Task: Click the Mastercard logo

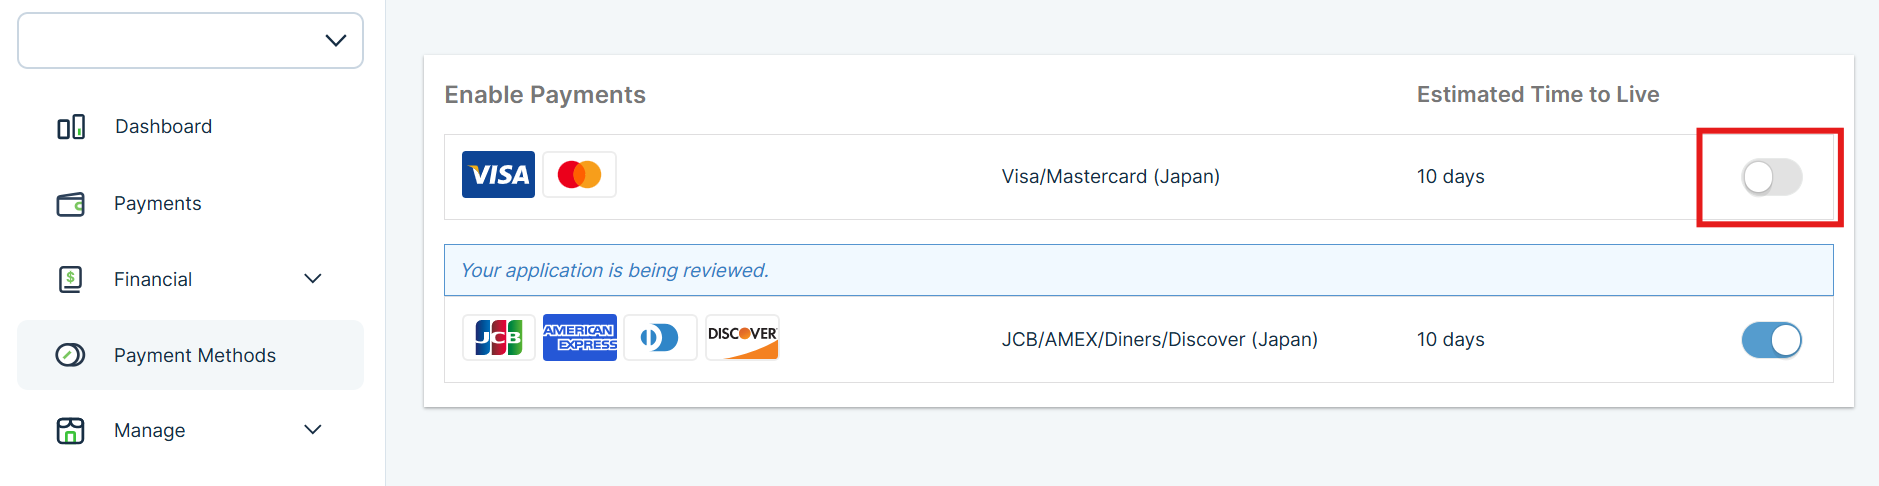Action: coord(579,175)
